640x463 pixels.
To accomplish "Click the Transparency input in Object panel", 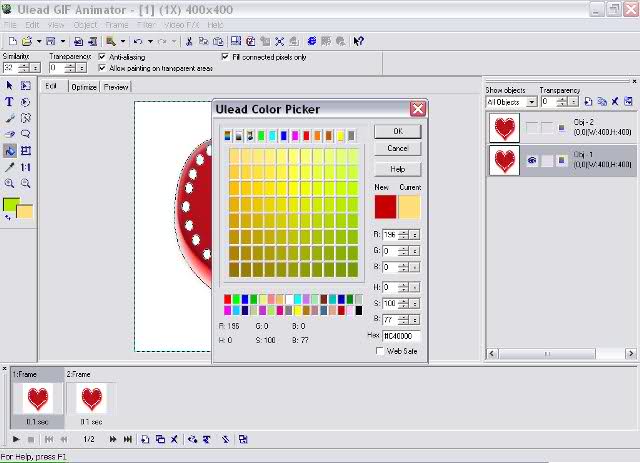I will point(549,102).
